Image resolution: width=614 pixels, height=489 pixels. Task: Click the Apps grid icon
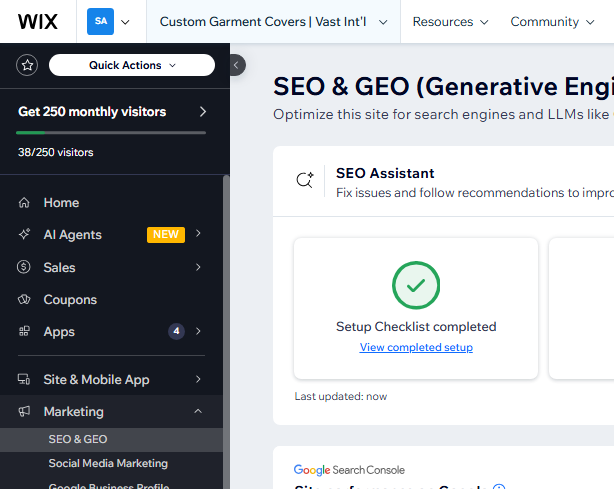[24, 331]
